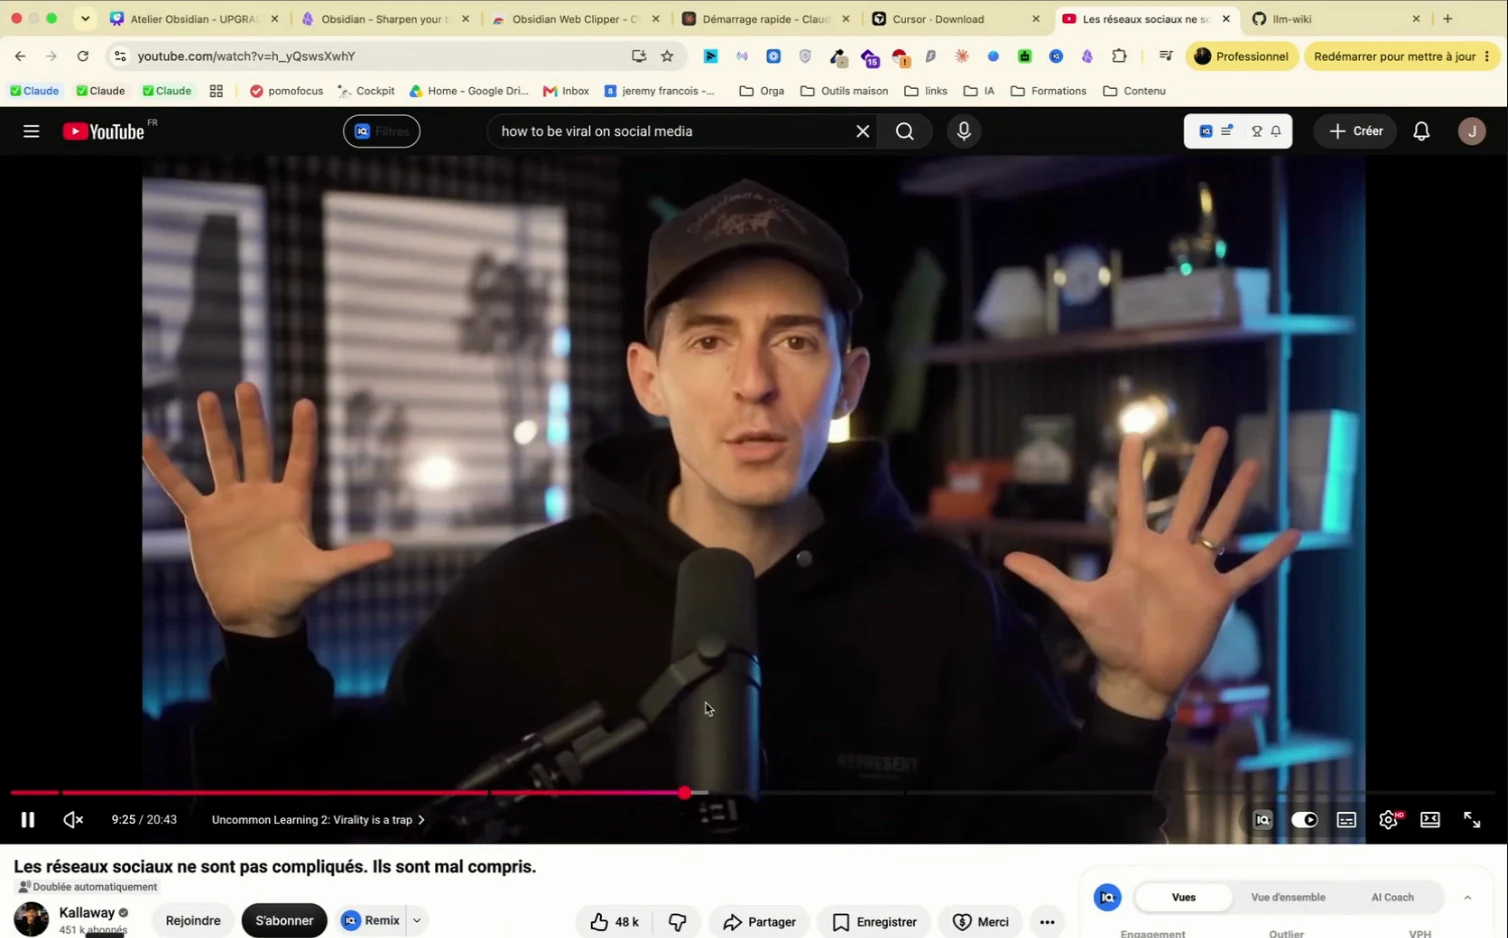Open the J account avatar menu
The width and height of the screenshot is (1508, 938).
coord(1472,131)
